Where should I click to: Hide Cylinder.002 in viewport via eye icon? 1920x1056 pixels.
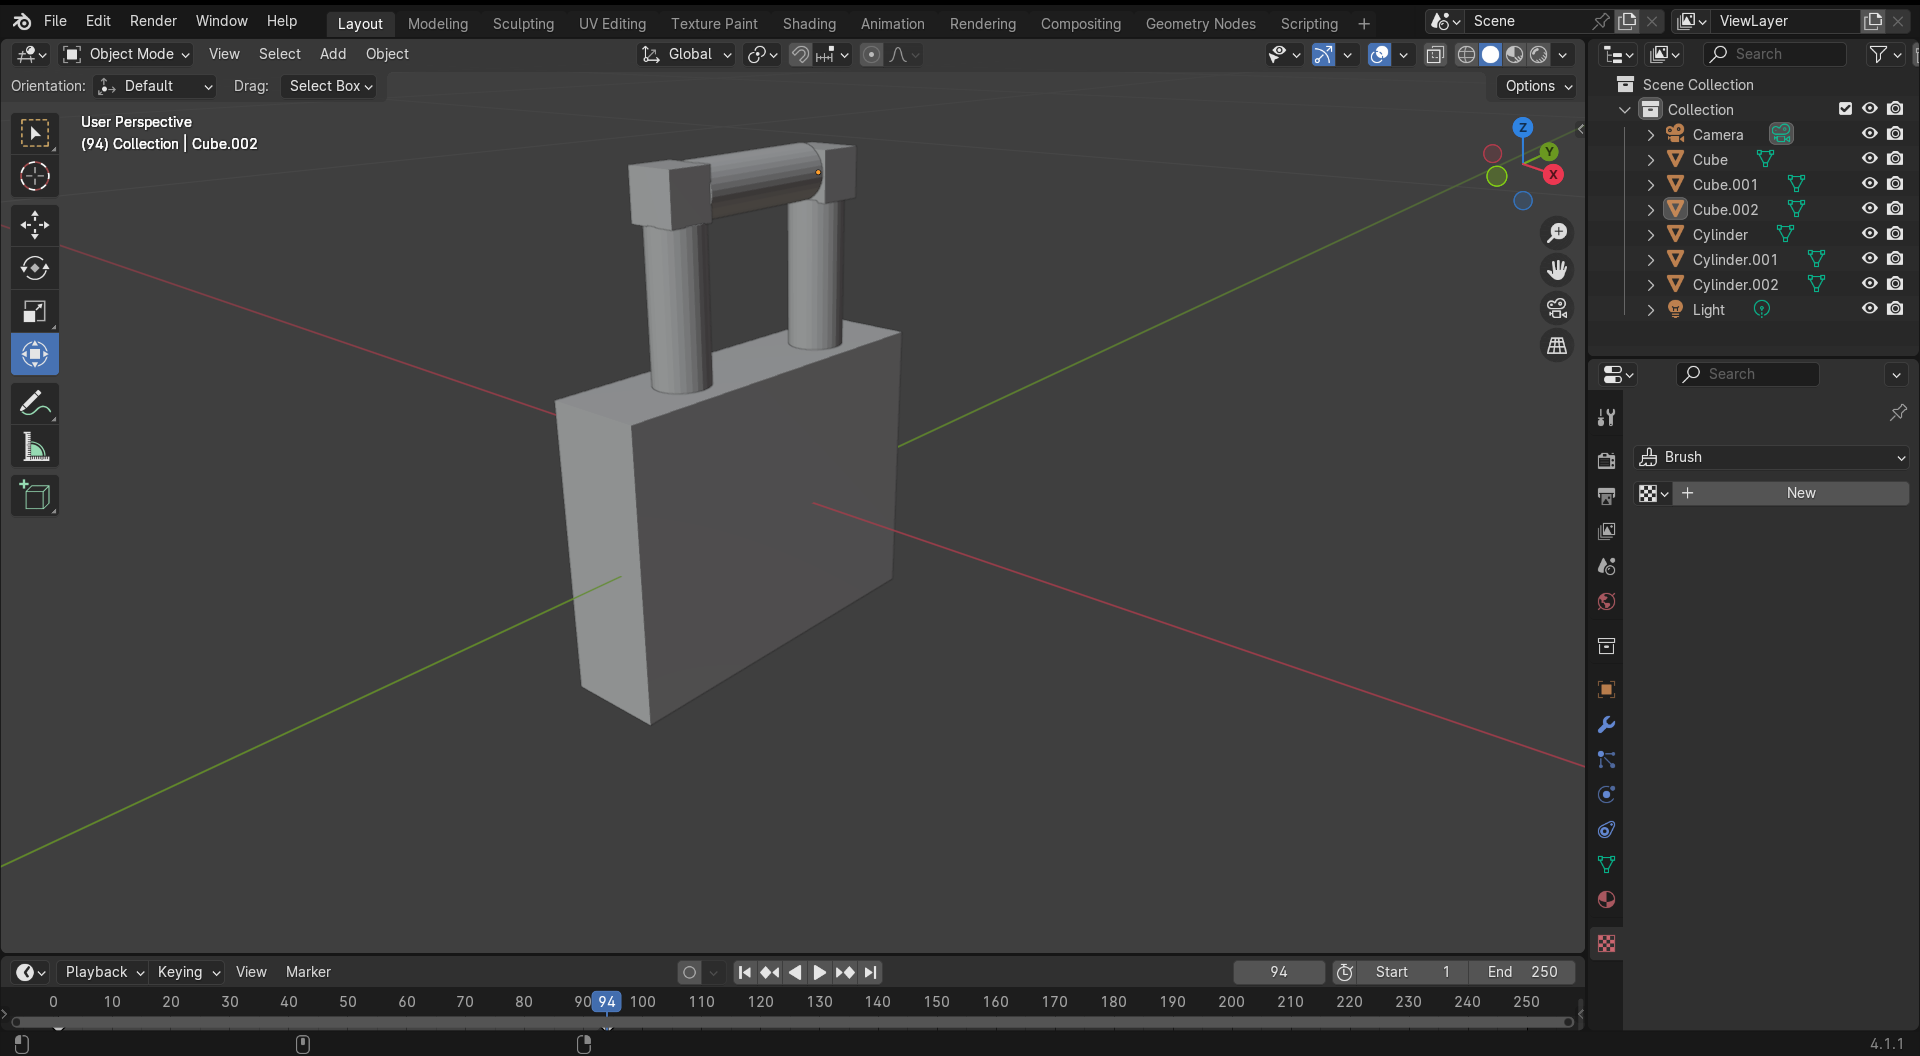pyautogui.click(x=1869, y=284)
